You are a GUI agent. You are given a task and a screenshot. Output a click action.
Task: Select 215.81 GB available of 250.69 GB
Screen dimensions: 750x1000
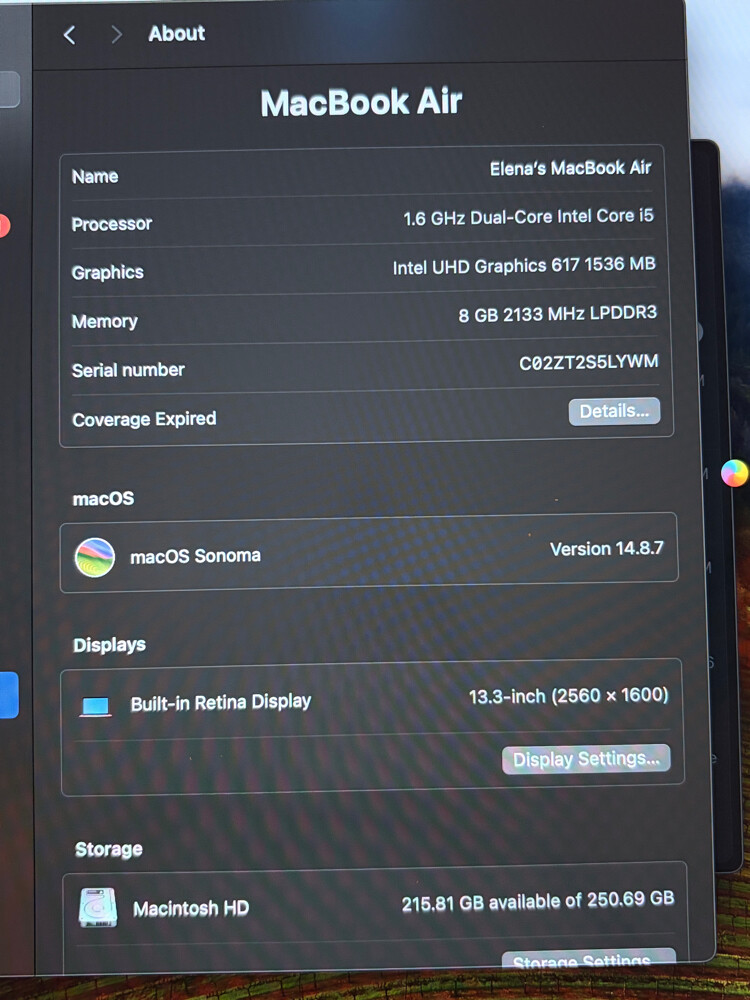point(538,901)
